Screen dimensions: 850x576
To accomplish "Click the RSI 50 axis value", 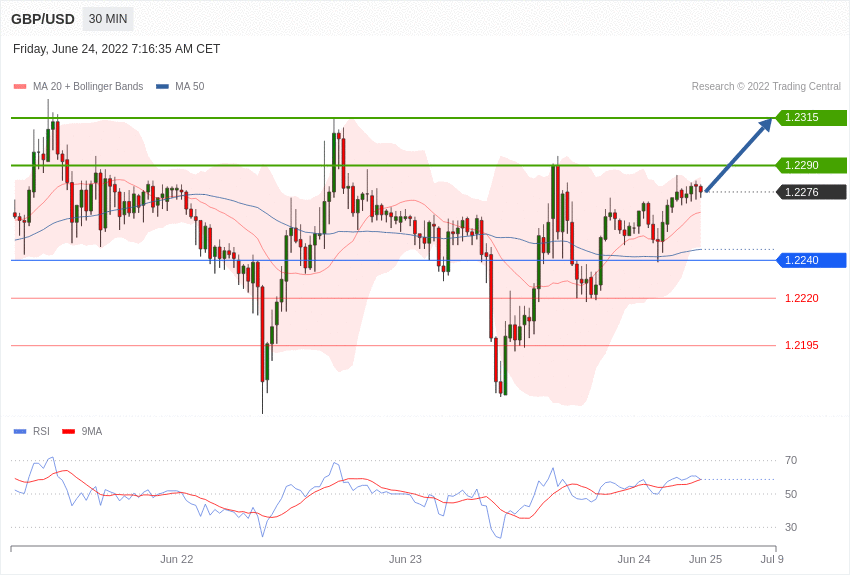I will coord(791,494).
